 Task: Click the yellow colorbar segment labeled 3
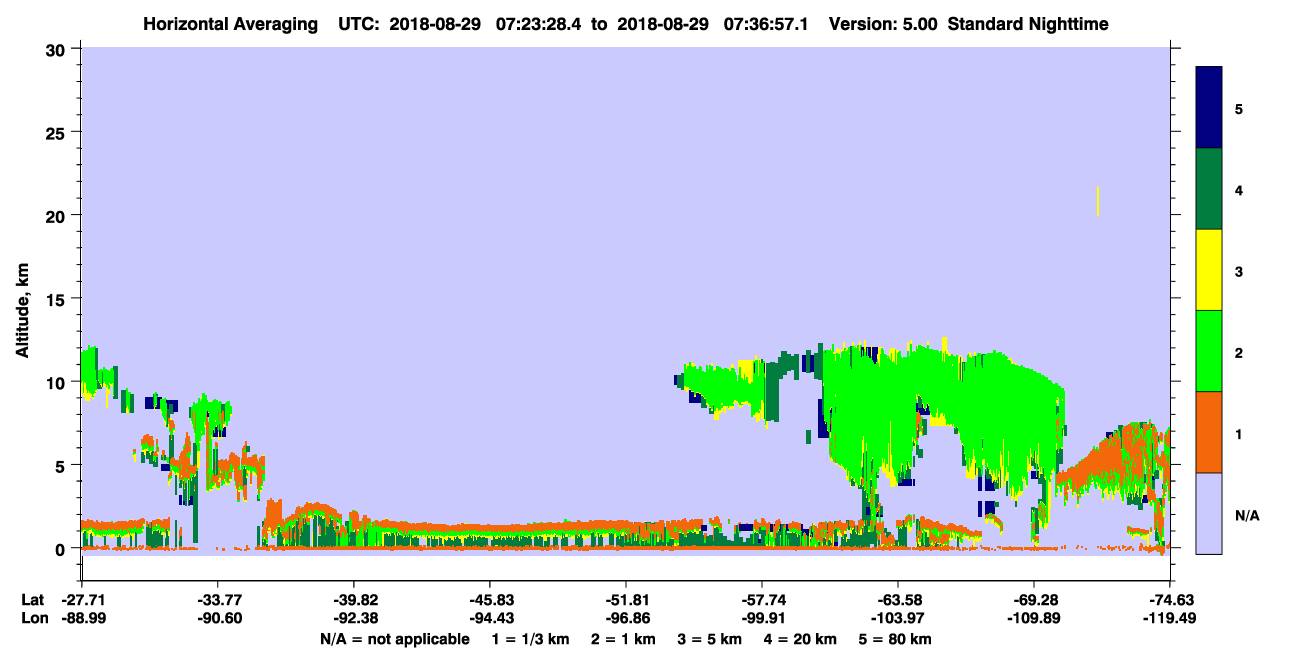pyautogui.click(x=1209, y=270)
